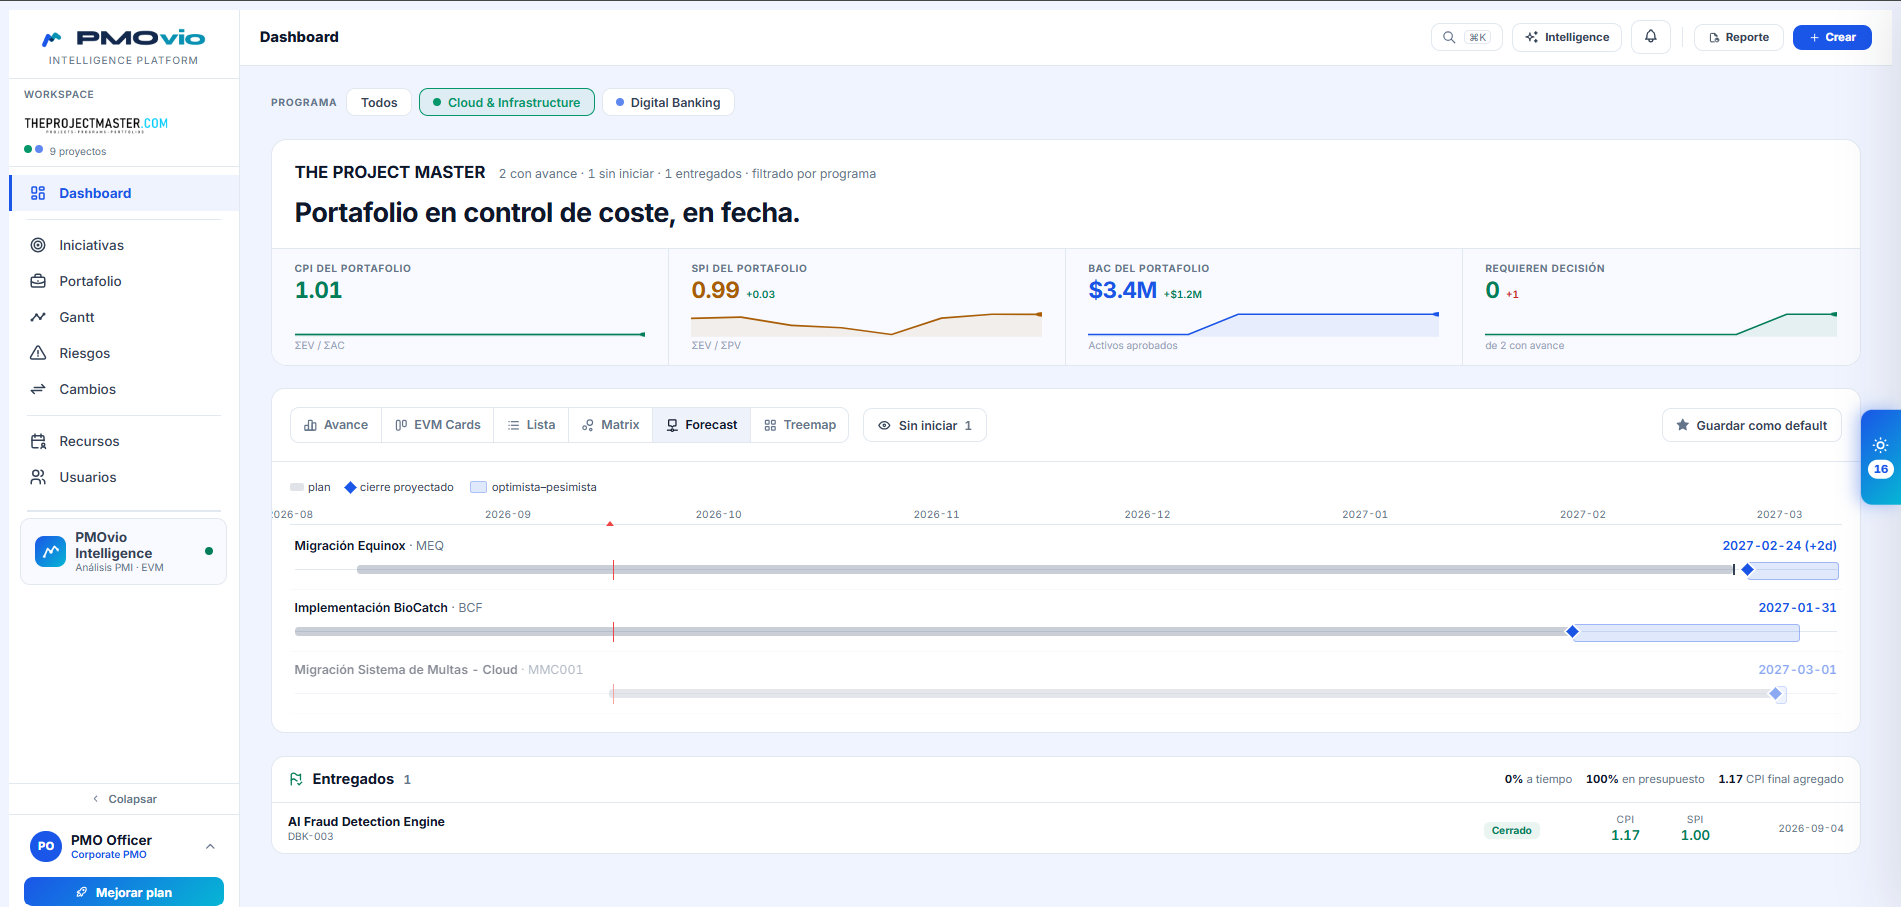Image resolution: width=1901 pixels, height=907 pixels.
Task: Click the 2027-02-24 (+2d) date label
Action: tap(1779, 545)
